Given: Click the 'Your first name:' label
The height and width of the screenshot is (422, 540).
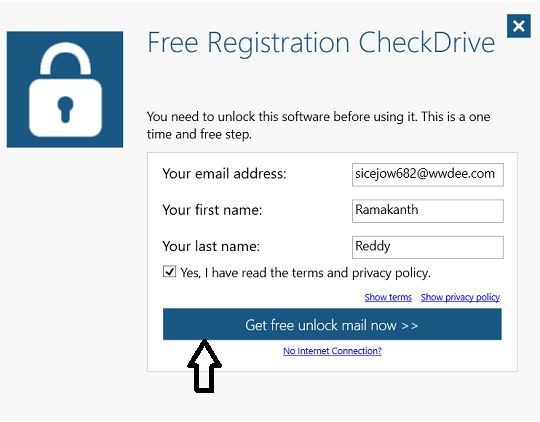Looking at the screenshot, I should [212, 210].
